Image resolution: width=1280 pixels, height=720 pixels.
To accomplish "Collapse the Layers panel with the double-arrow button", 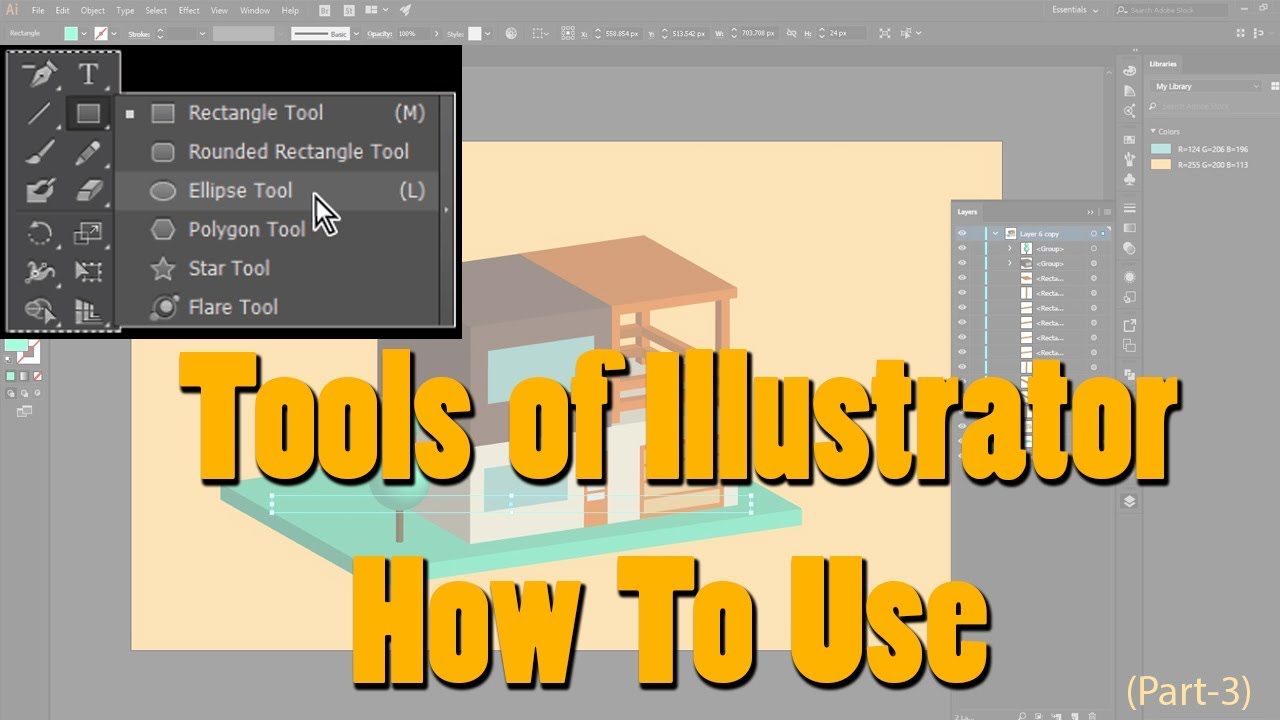I will pyautogui.click(x=1091, y=212).
